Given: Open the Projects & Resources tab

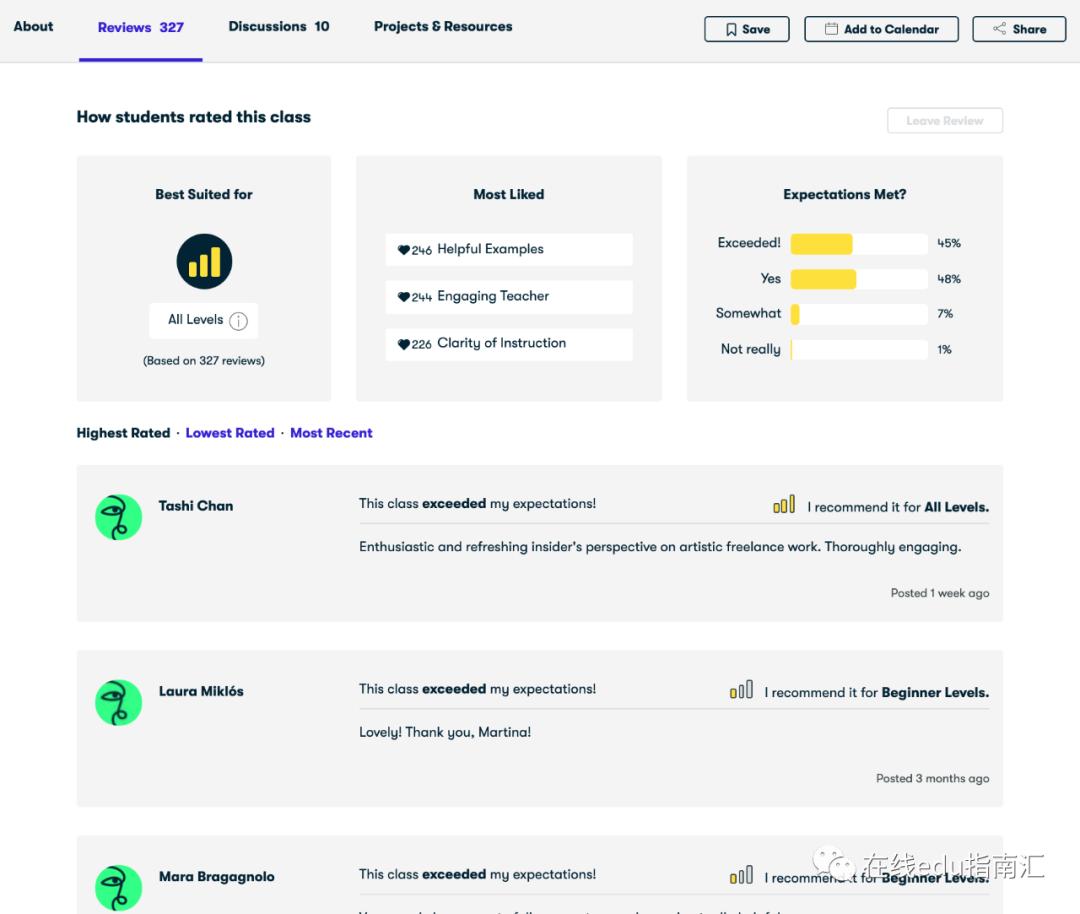Looking at the screenshot, I should [x=443, y=27].
